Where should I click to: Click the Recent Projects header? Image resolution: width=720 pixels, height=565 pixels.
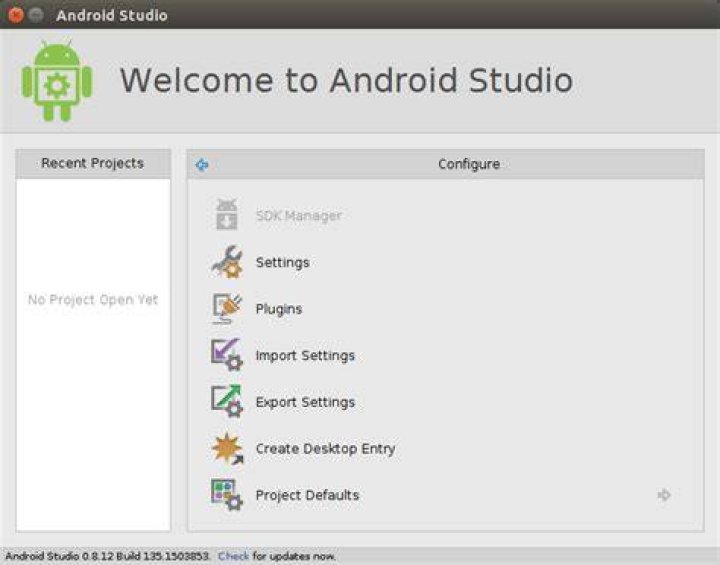tap(93, 164)
